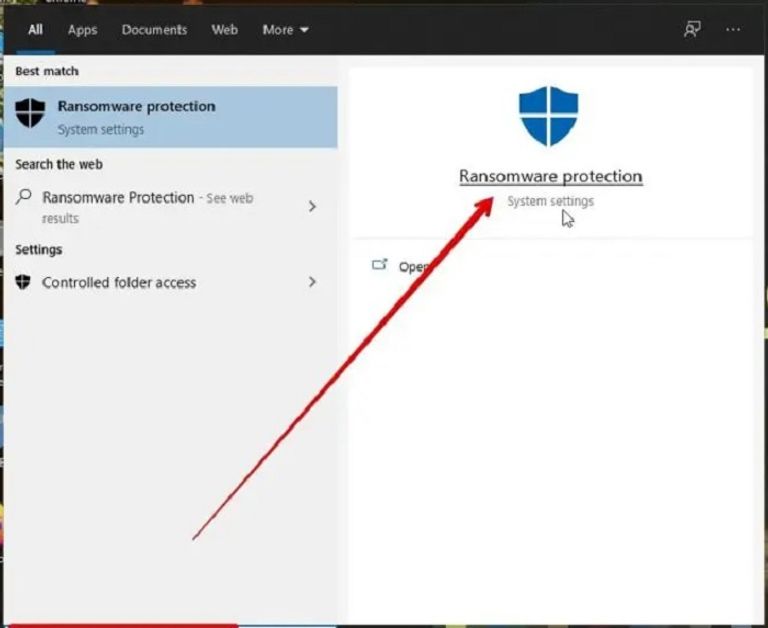The image size is (768, 628).
Task: Open the Controlled folder access setting
Action: tap(119, 283)
